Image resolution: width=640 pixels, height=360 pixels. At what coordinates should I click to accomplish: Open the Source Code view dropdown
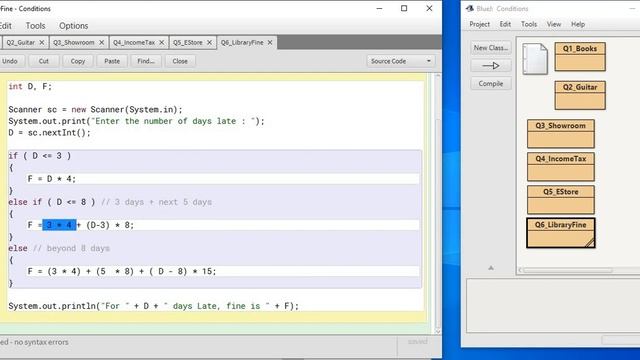tap(401, 61)
